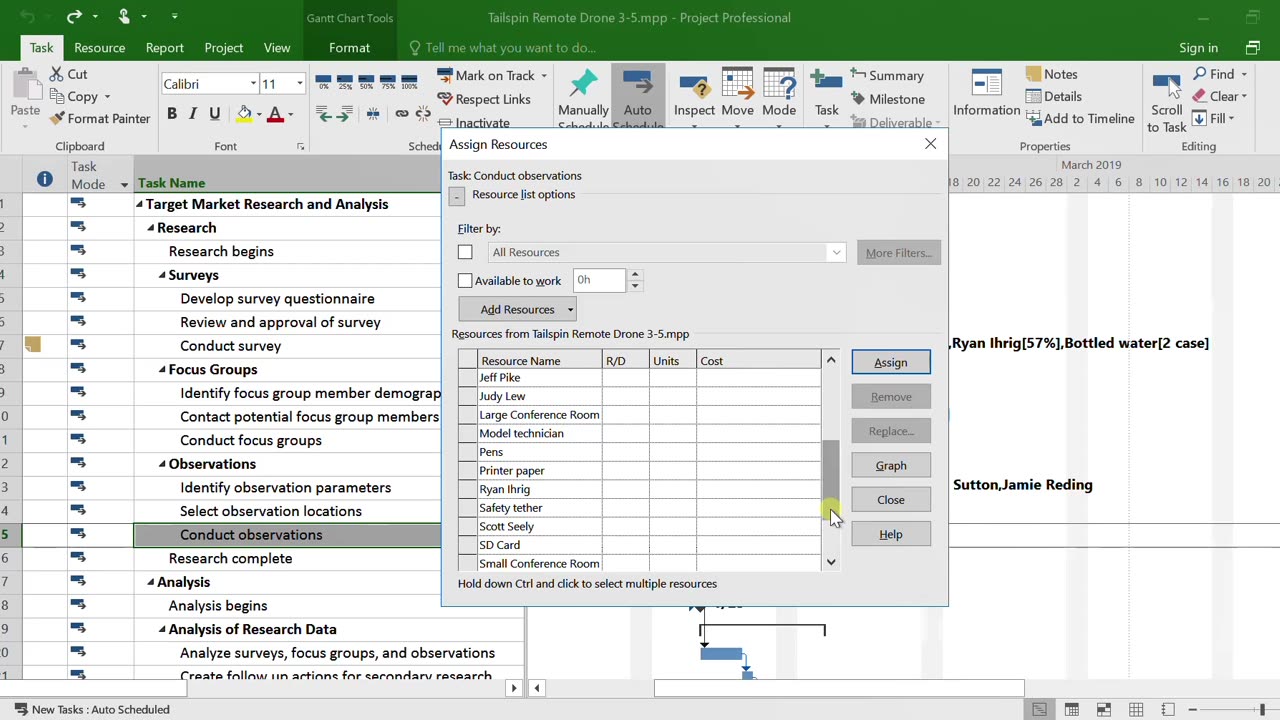Select the Ryan Ihrig resource row

[x=640, y=489]
